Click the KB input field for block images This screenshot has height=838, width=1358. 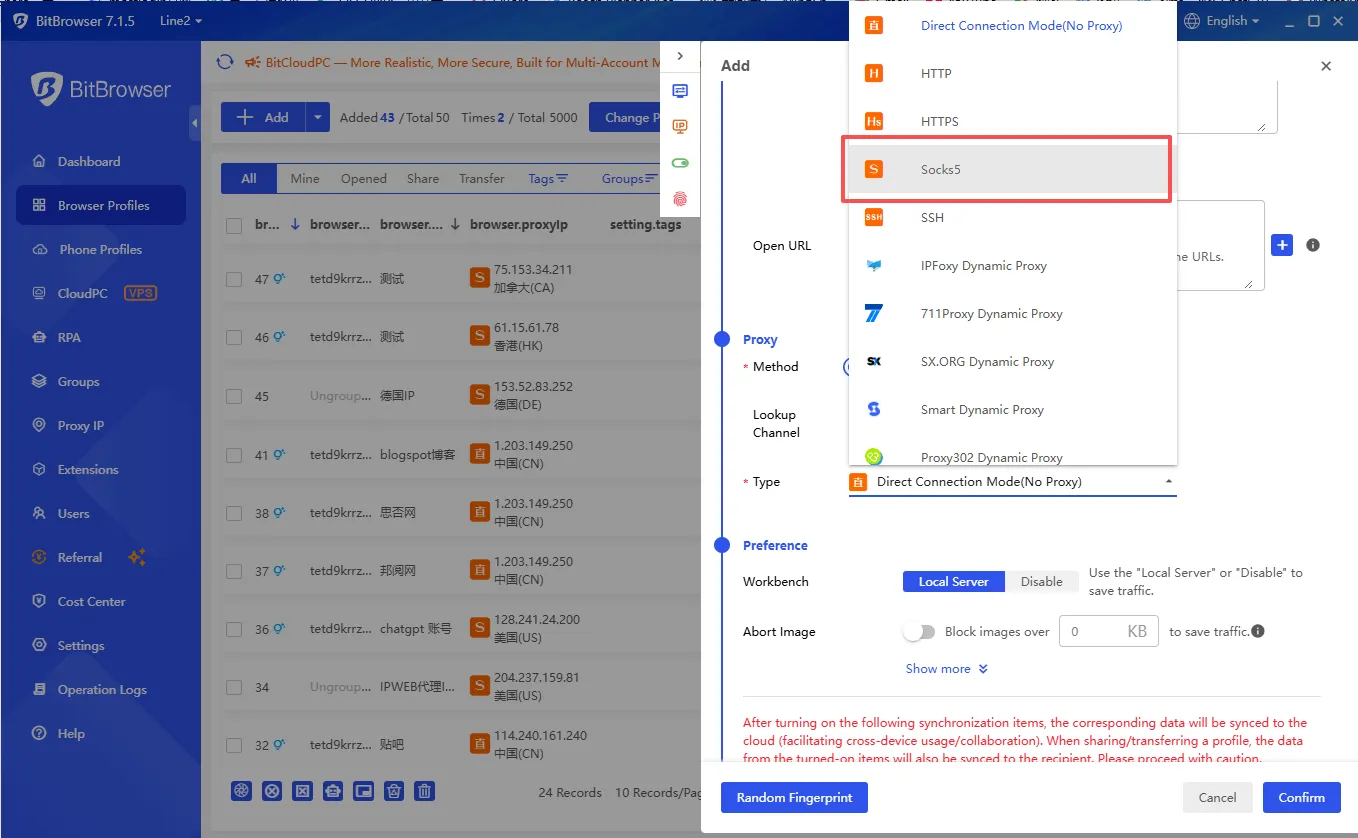pos(1108,631)
